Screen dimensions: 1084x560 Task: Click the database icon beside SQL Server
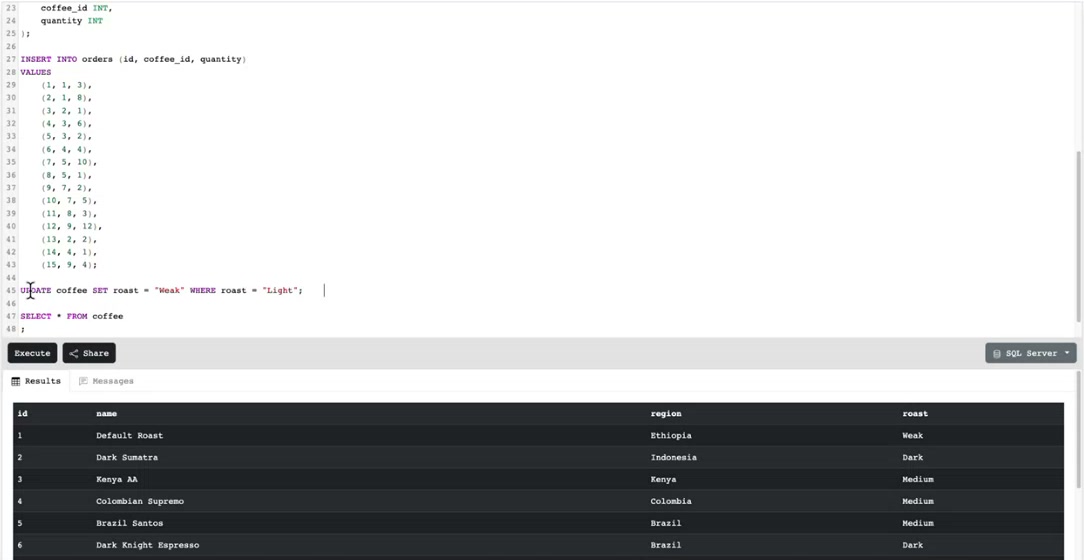click(x=996, y=353)
